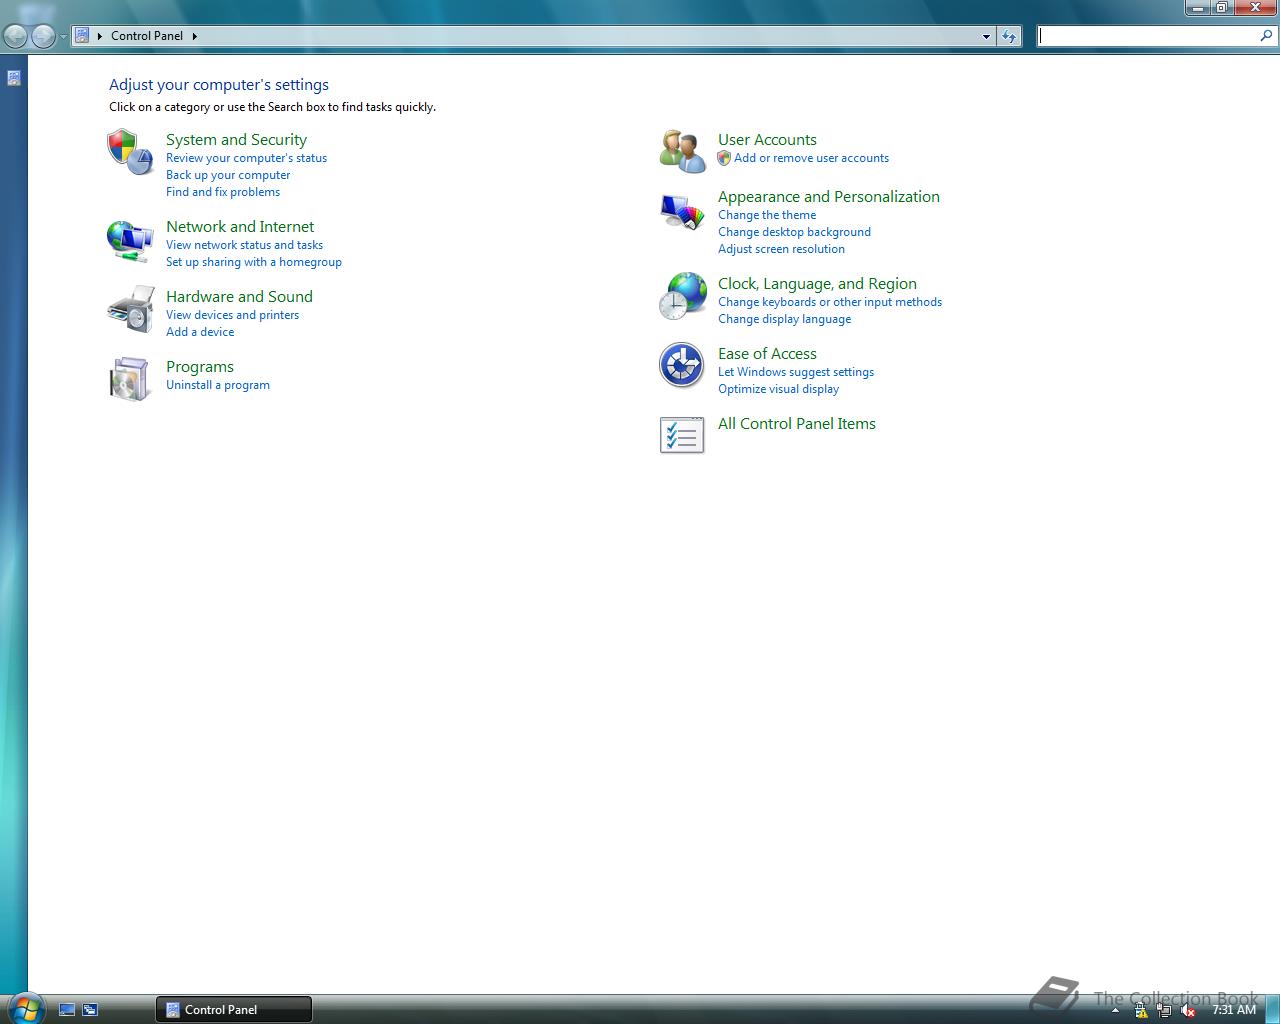Click the Control Panel taskbar button
Image resolution: width=1280 pixels, height=1024 pixels.
[x=234, y=1010]
